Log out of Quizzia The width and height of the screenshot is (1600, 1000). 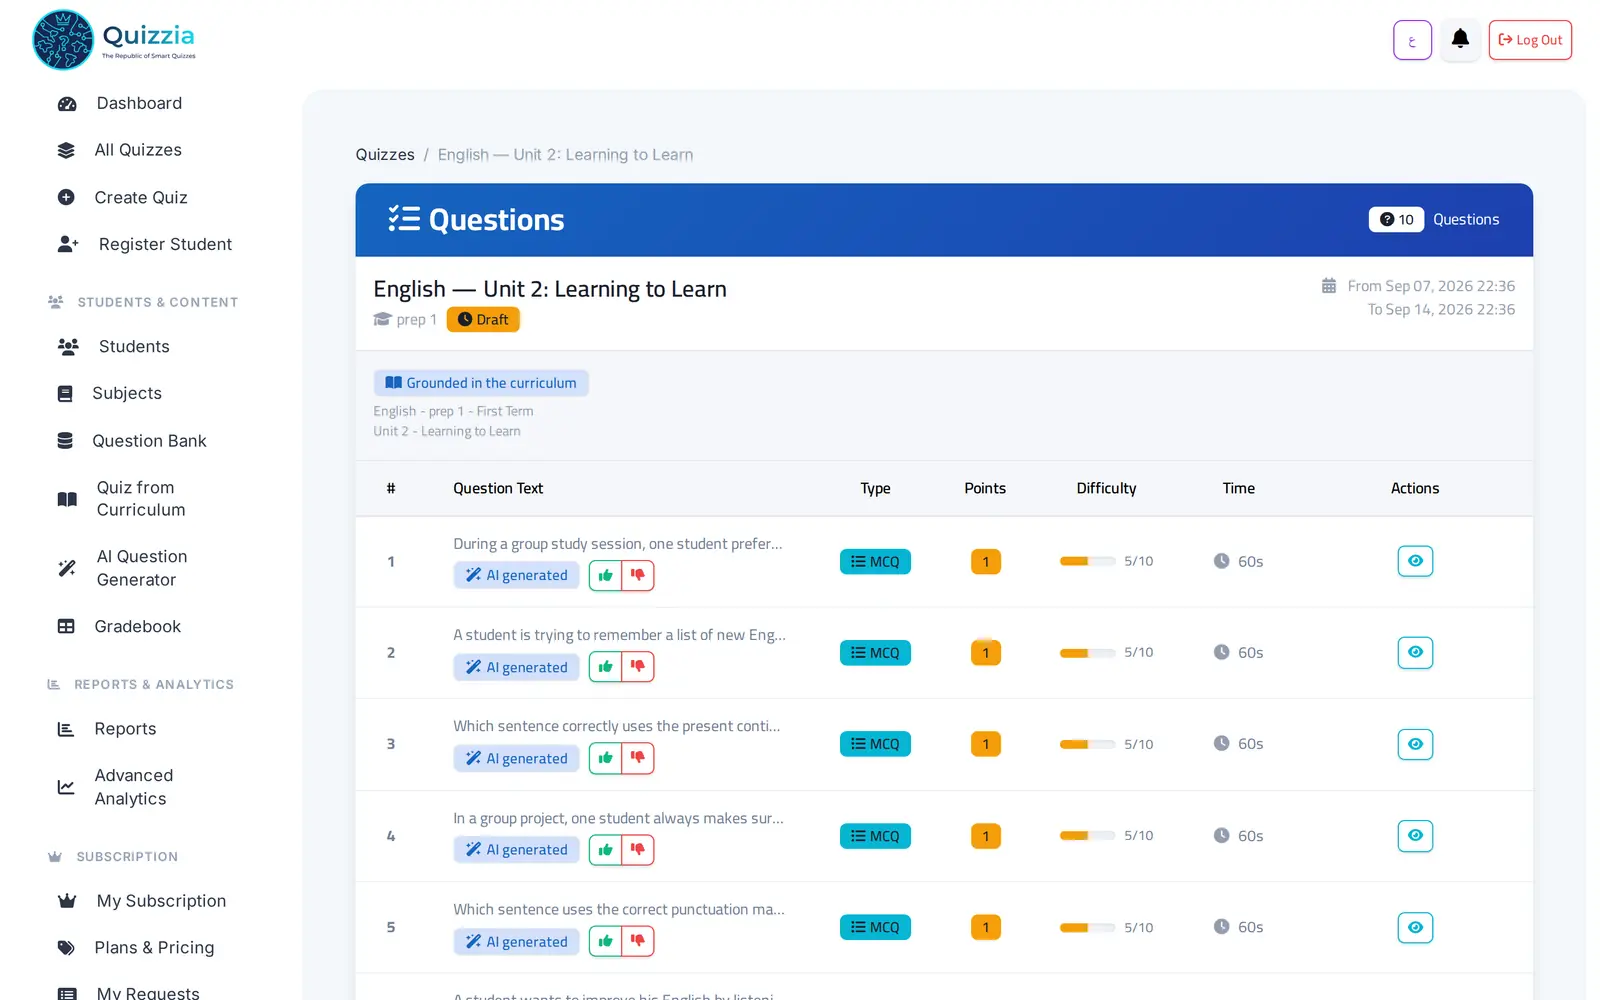(x=1530, y=40)
